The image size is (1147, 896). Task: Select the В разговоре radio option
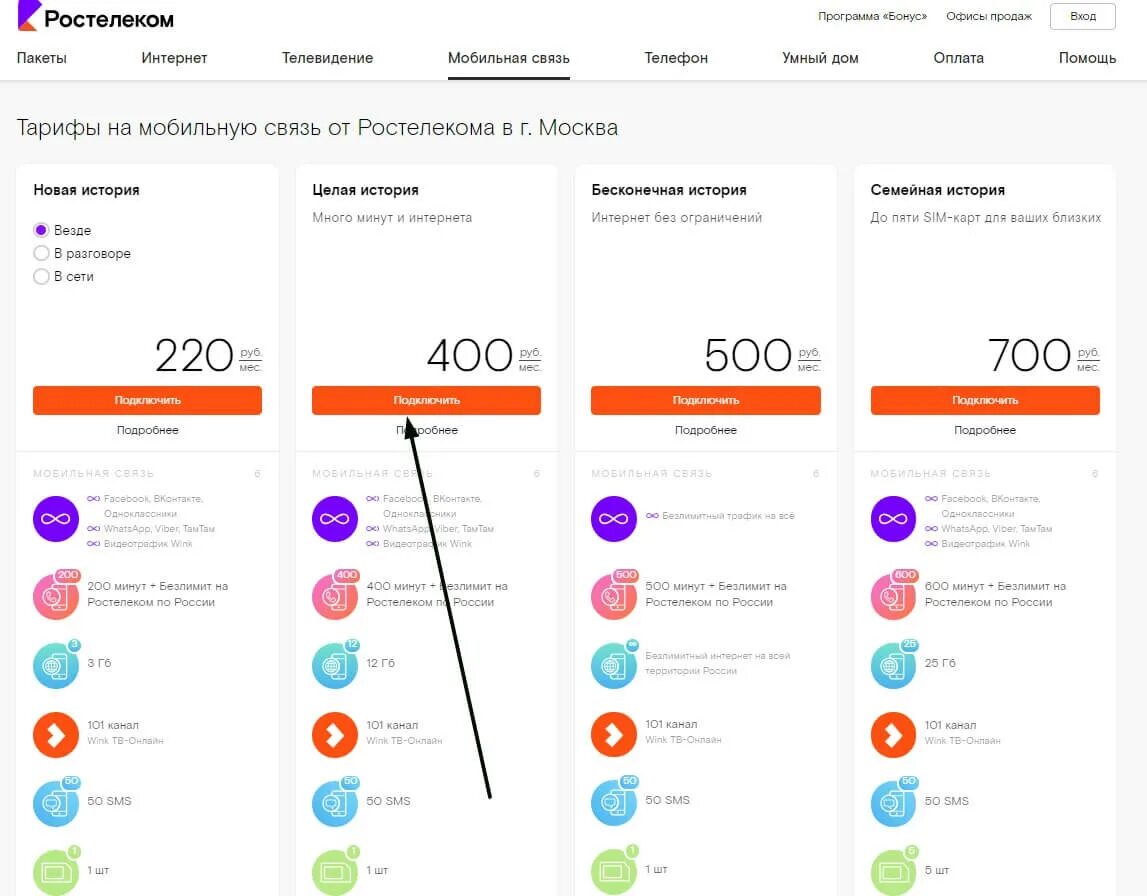pyautogui.click(x=41, y=253)
